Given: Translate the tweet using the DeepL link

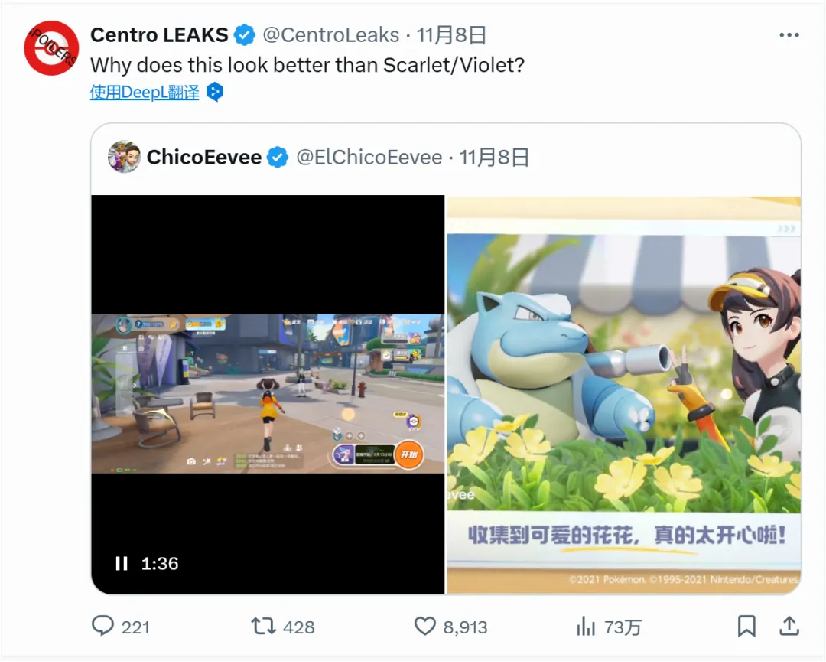Looking at the screenshot, I should (145, 92).
